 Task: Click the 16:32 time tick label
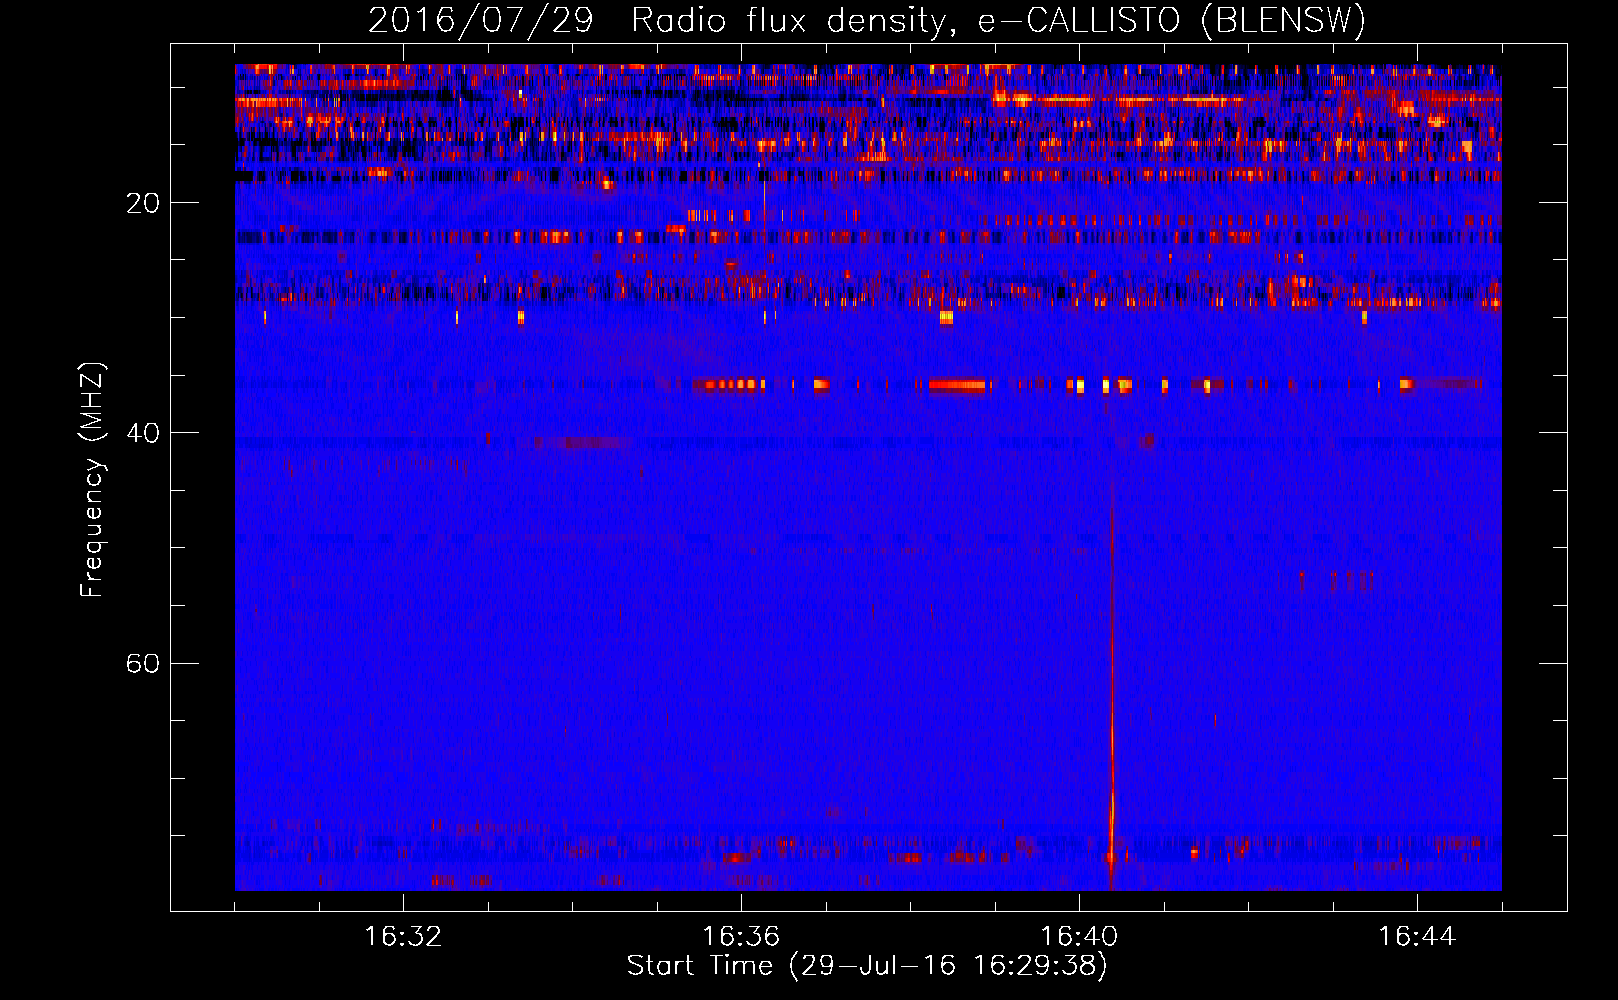pyautogui.click(x=403, y=937)
